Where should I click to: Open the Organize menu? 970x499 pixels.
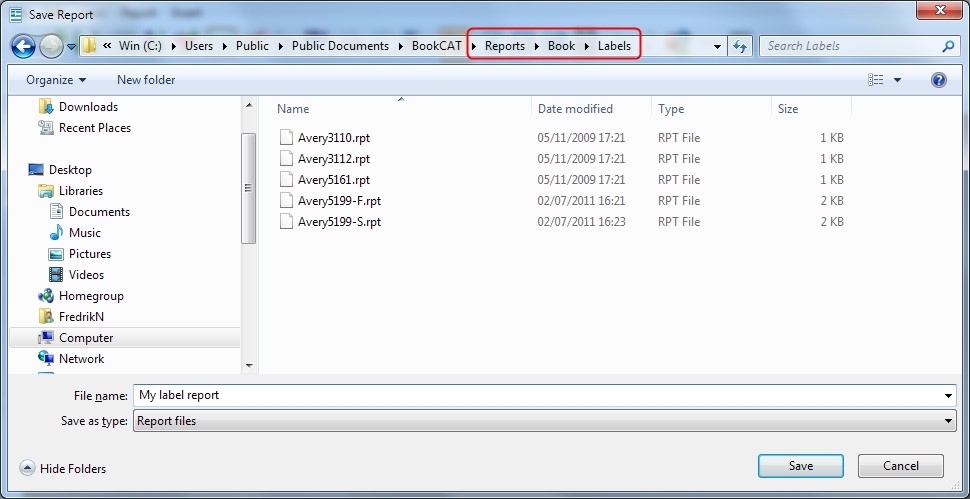point(56,80)
